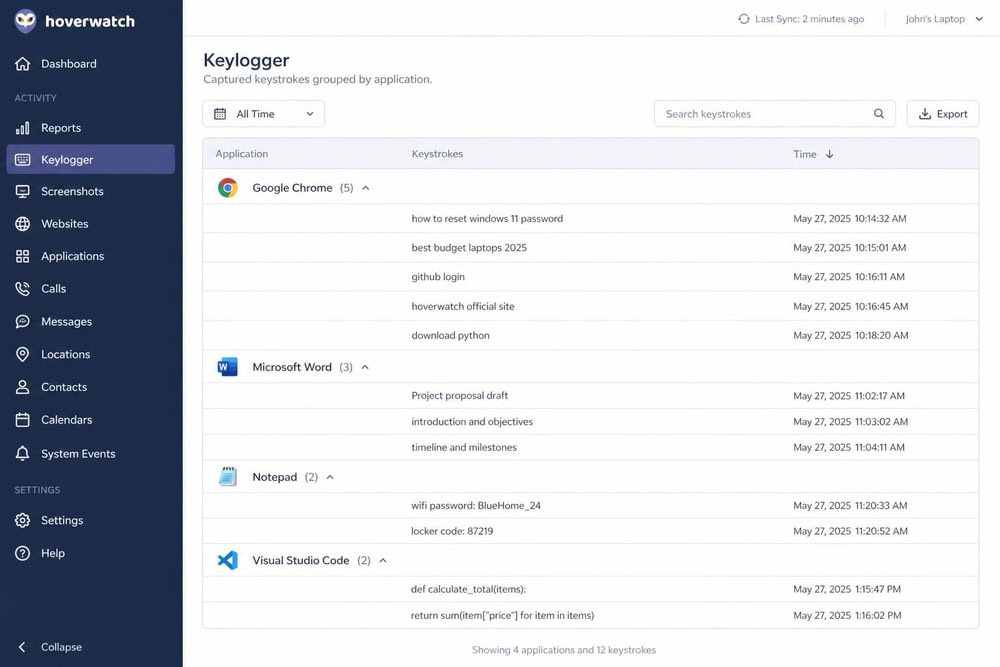The image size is (1000, 667).
Task: Open the Calls phone icon
Action: [22, 289]
